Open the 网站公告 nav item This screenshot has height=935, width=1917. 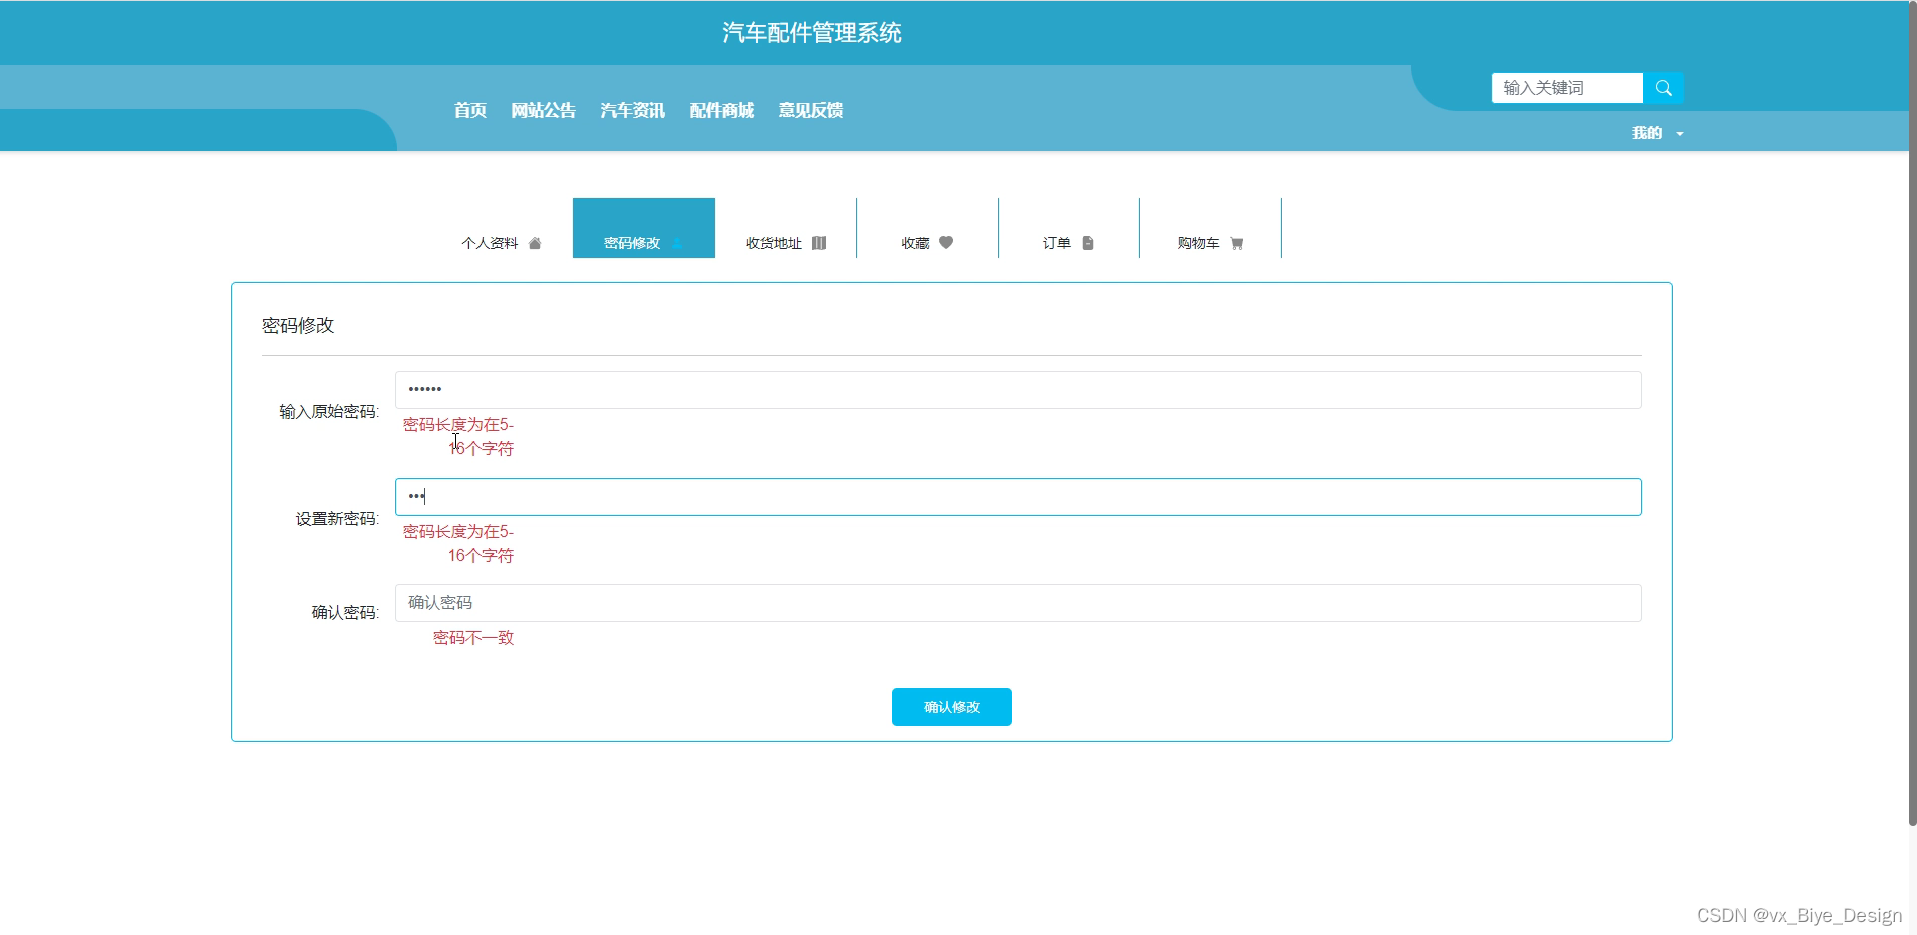pyautogui.click(x=543, y=110)
